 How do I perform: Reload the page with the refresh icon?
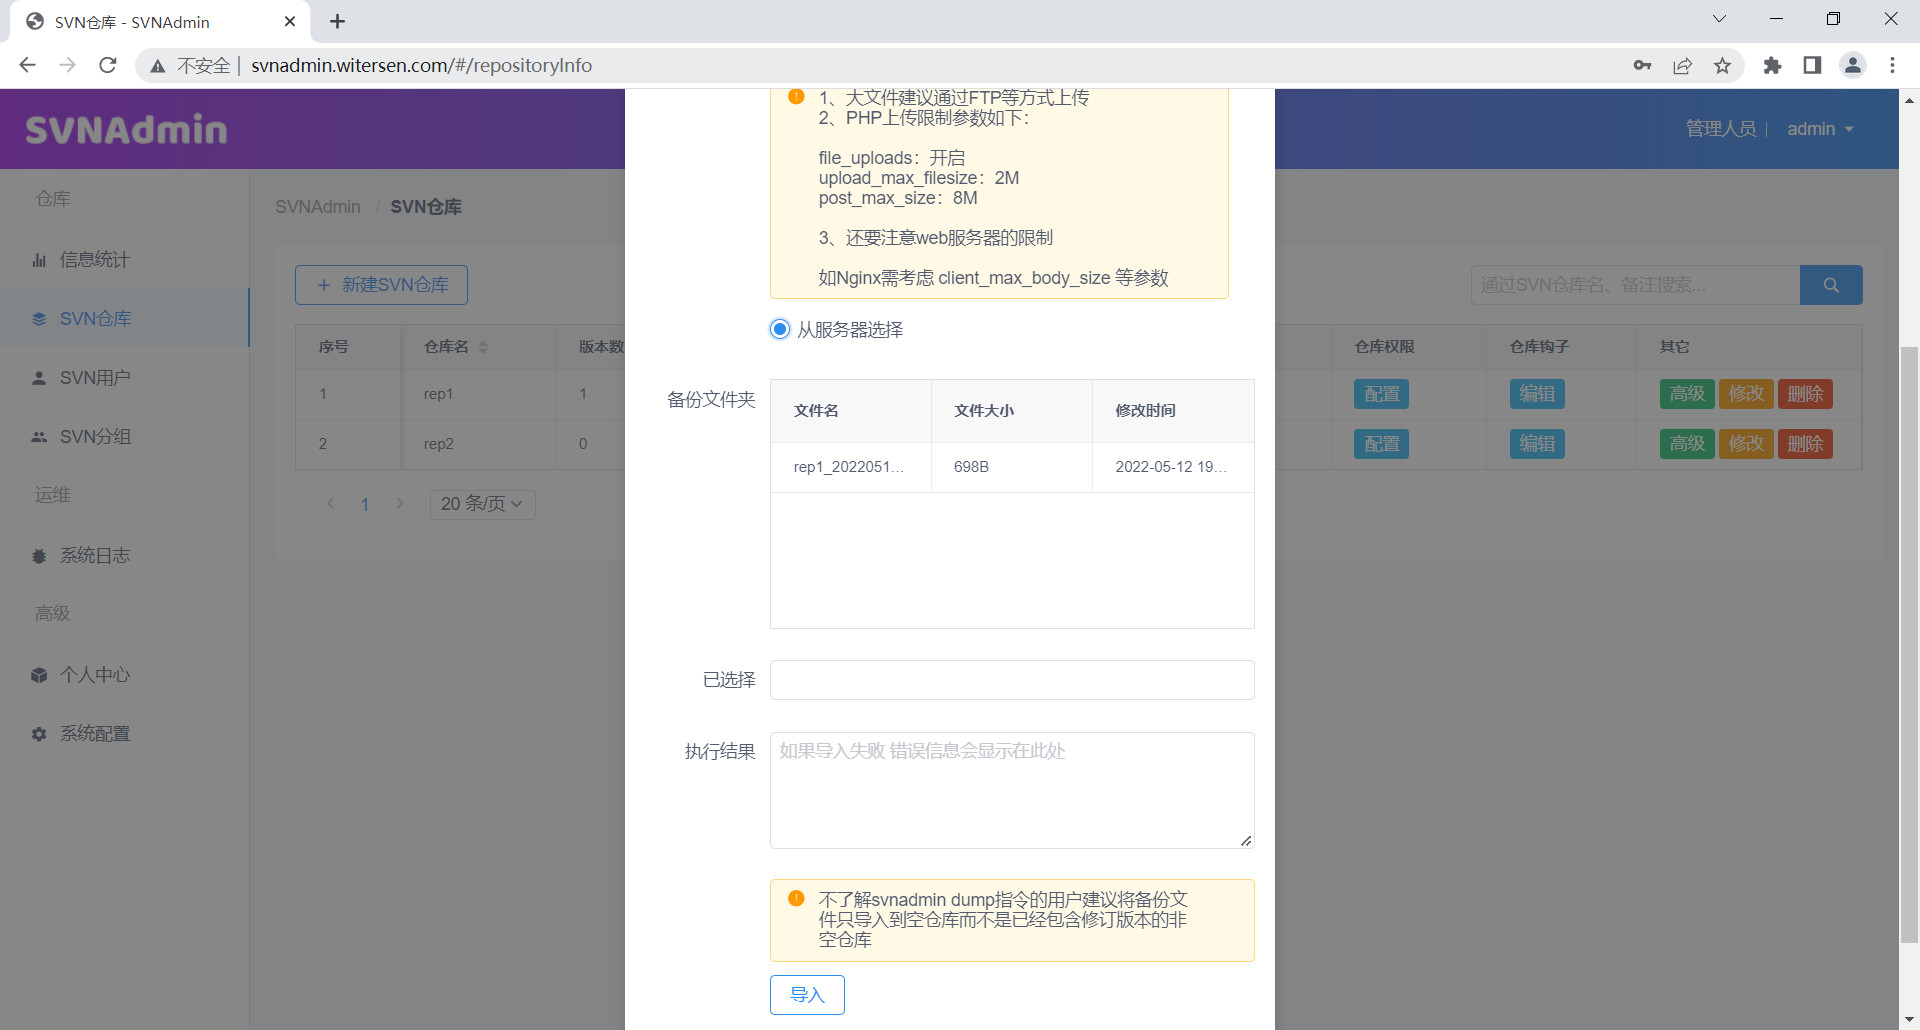(108, 65)
